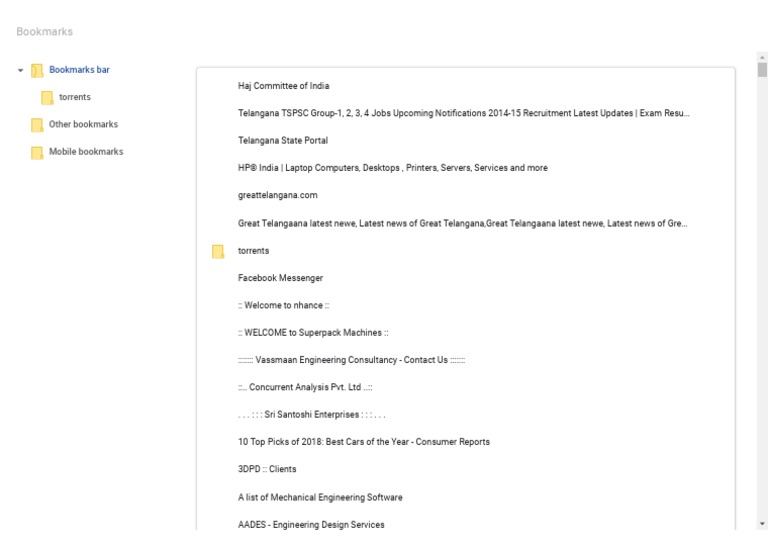The height and width of the screenshot is (543, 768).
Task: Select Other bookmarks in sidebar
Action: pyautogui.click(x=83, y=124)
